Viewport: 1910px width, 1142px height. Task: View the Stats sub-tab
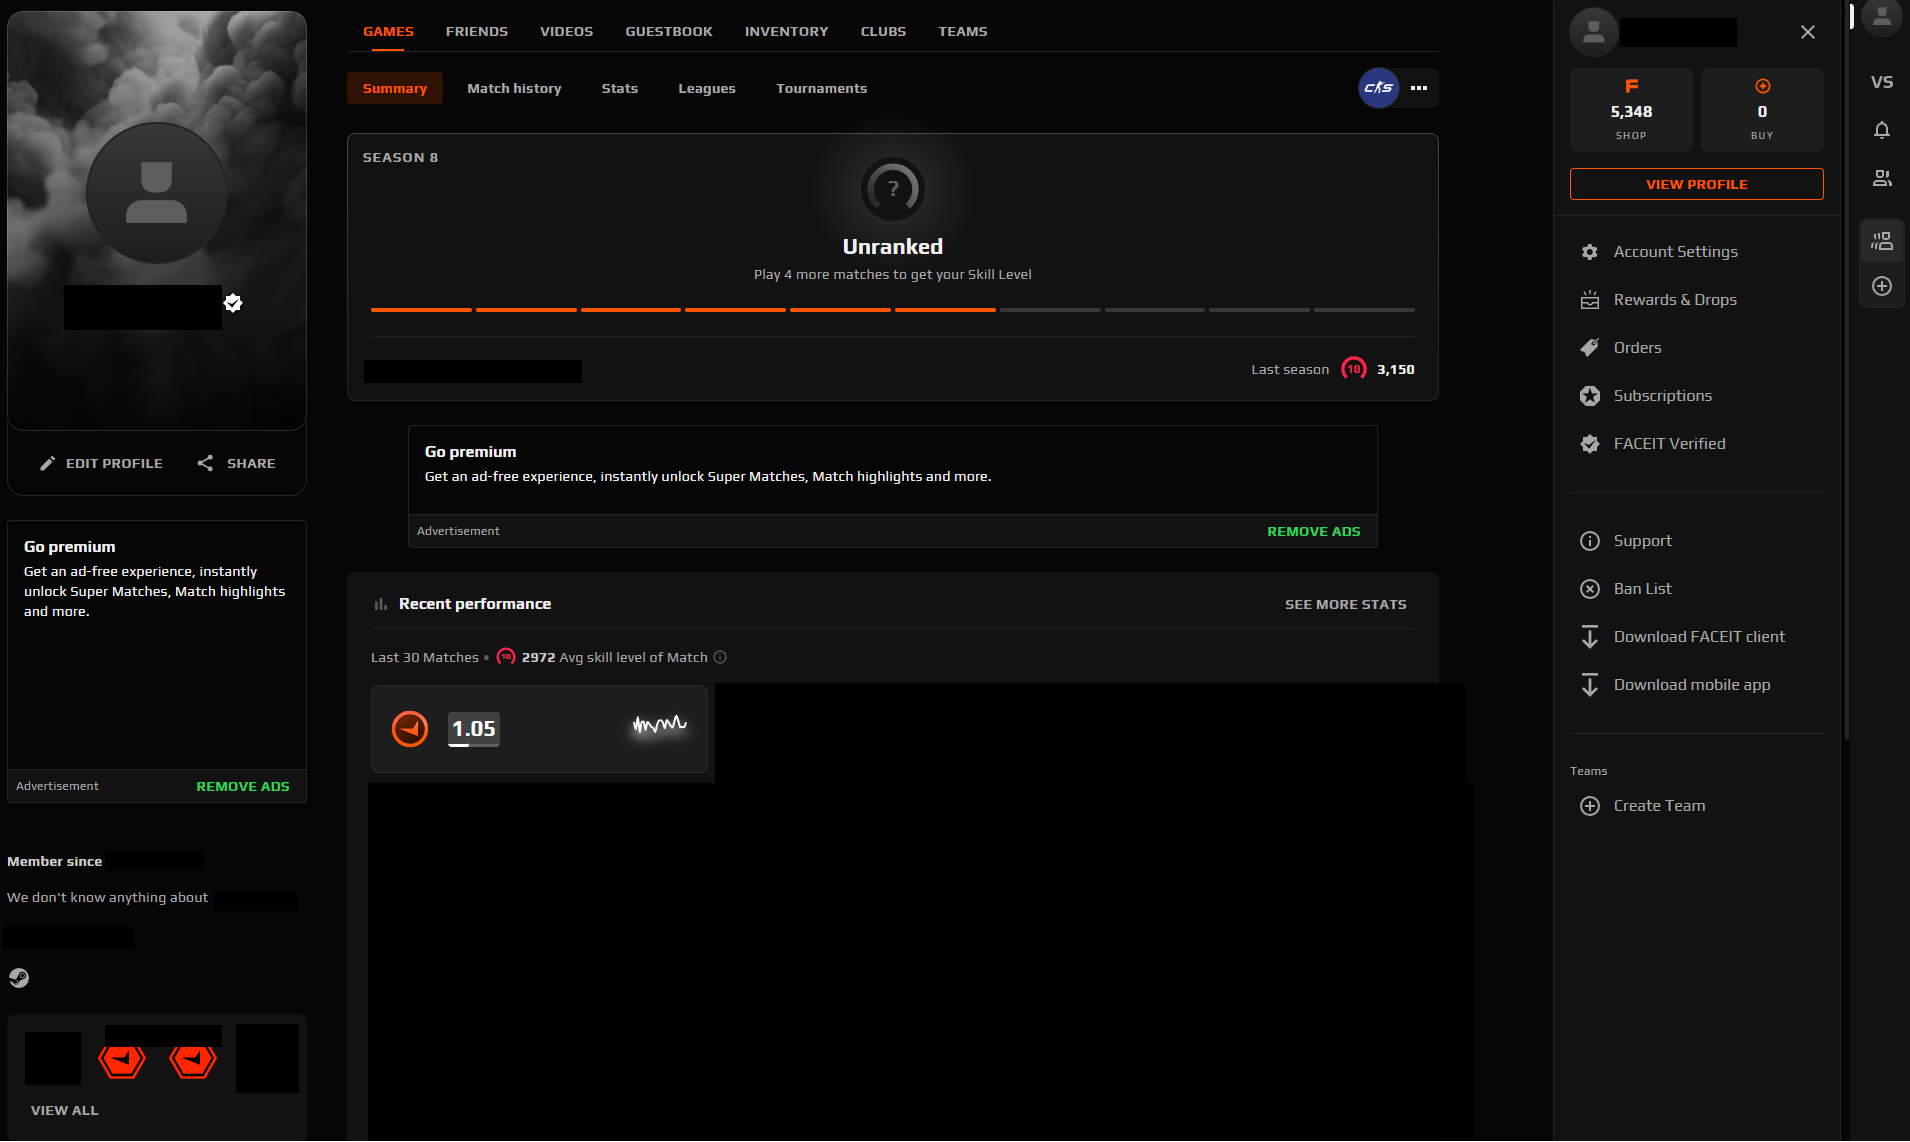[x=620, y=88]
